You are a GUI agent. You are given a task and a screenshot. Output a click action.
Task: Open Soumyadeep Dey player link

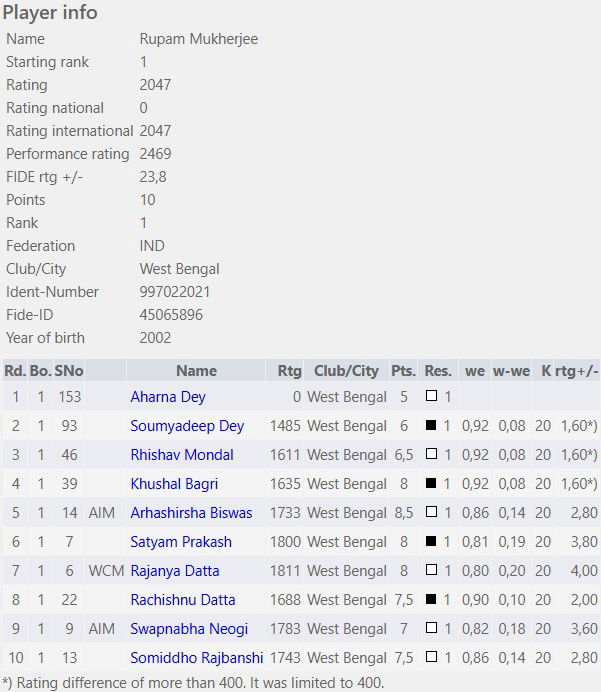click(x=187, y=426)
